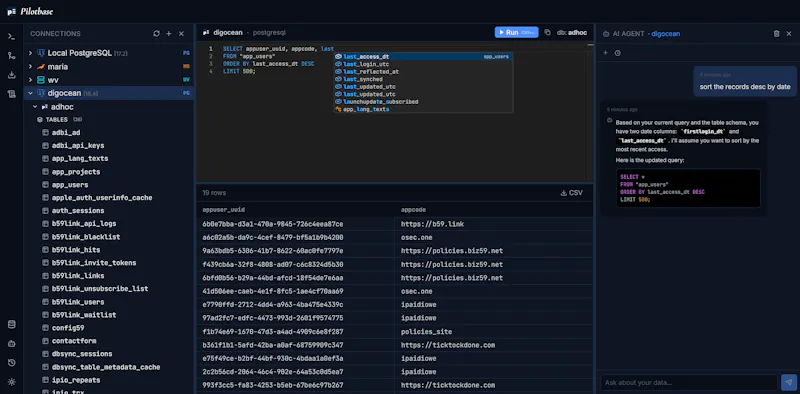Click the AI Agent robot header icon

pos(606,34)
